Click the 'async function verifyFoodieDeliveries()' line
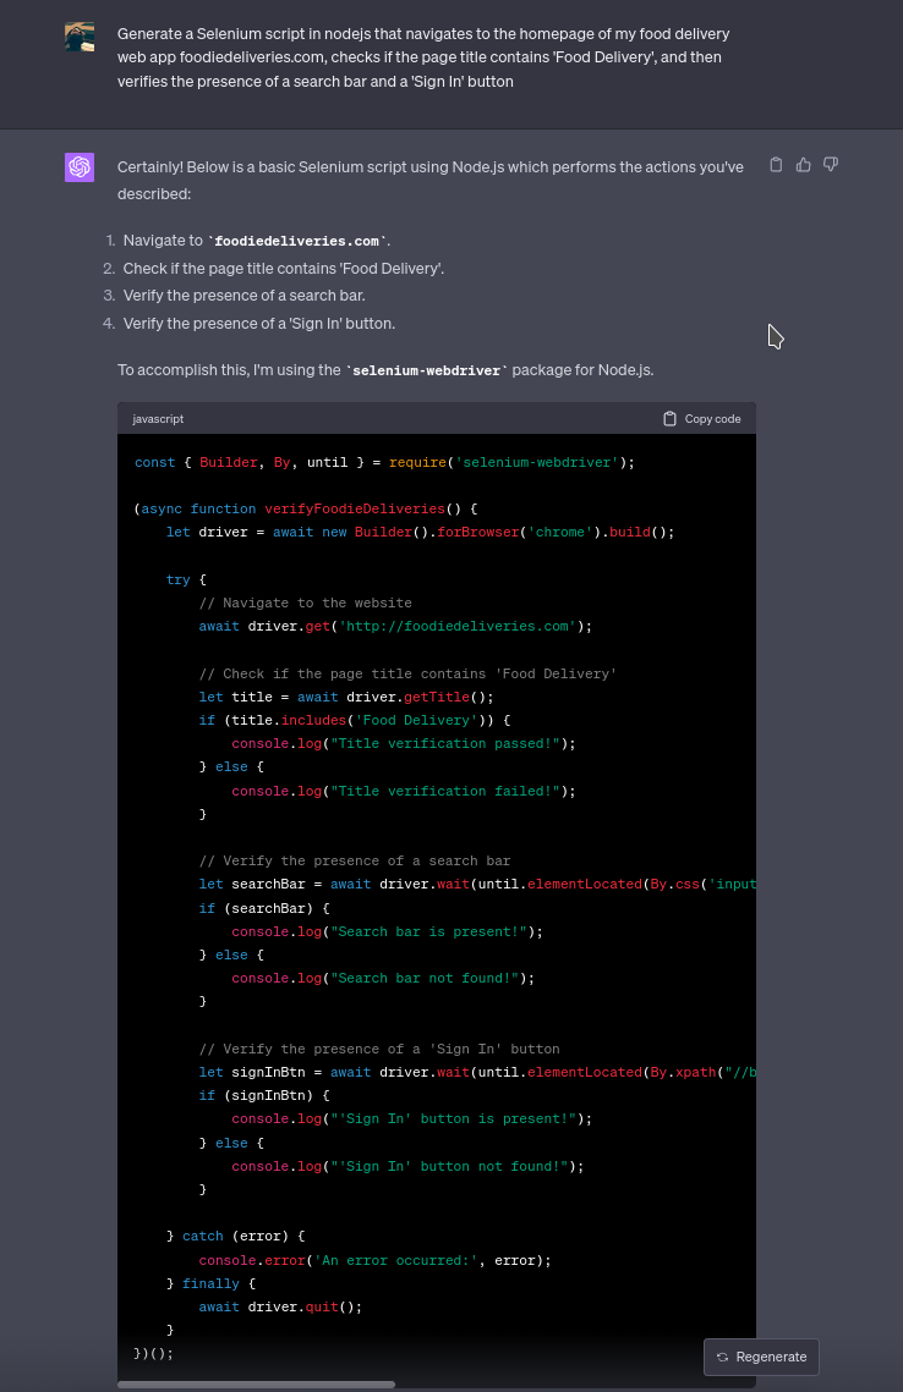This screenshot has height=1392, width=904. coord(306,509)
